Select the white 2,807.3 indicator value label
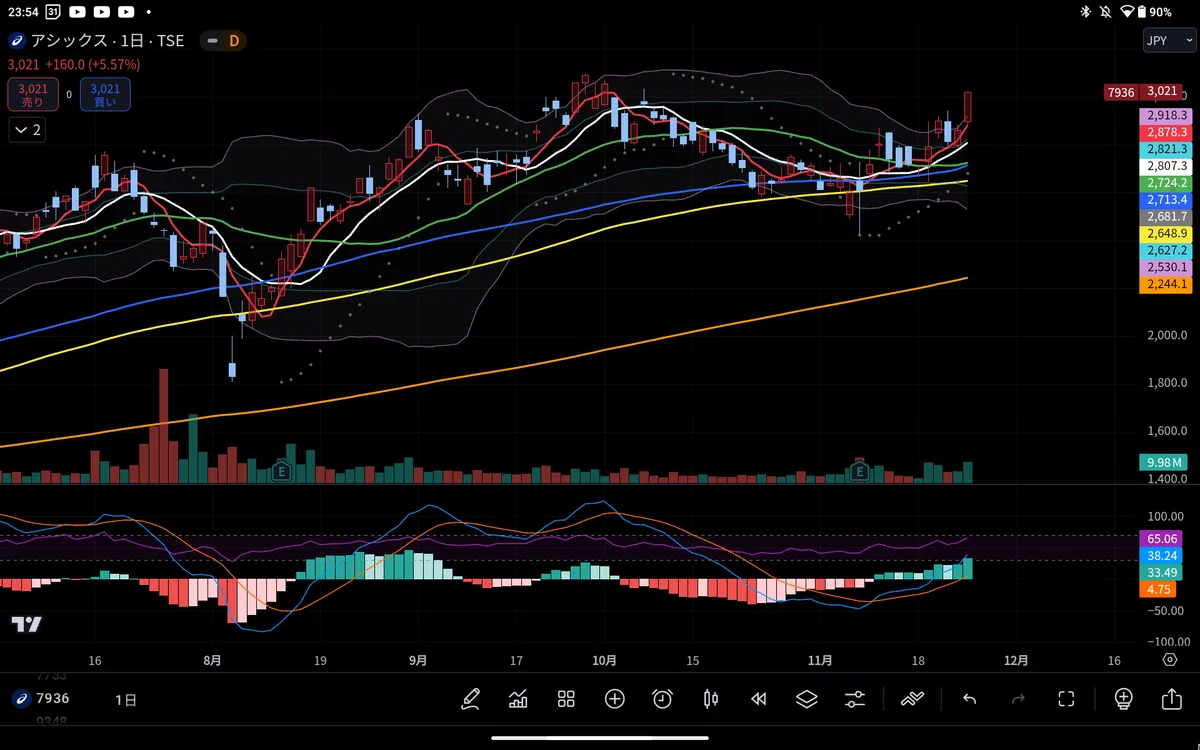This screenshot has width=1200, height=750. (x=1166, y=166)
